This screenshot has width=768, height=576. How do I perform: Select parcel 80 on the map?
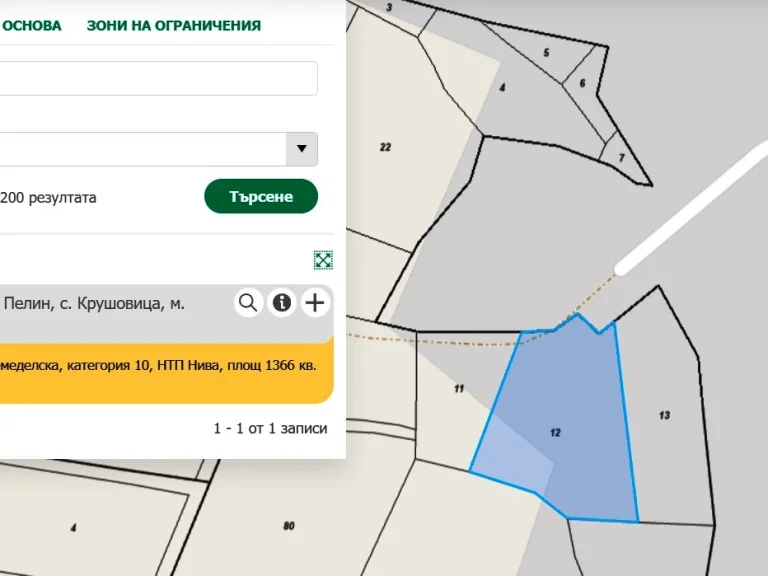pos(289,526)
